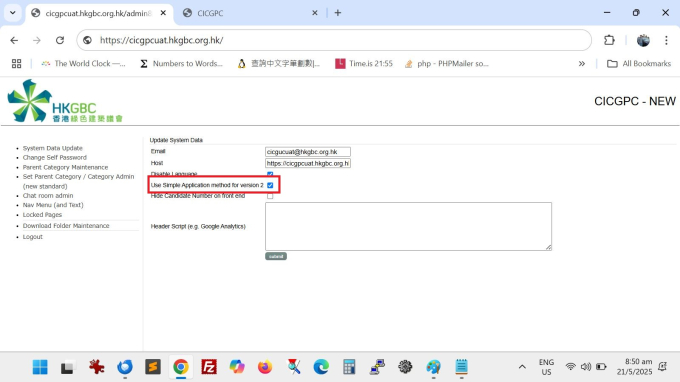
Task: Open the Chrome three-dot menu
Action: pyautogui.click(x=666, y=40)
